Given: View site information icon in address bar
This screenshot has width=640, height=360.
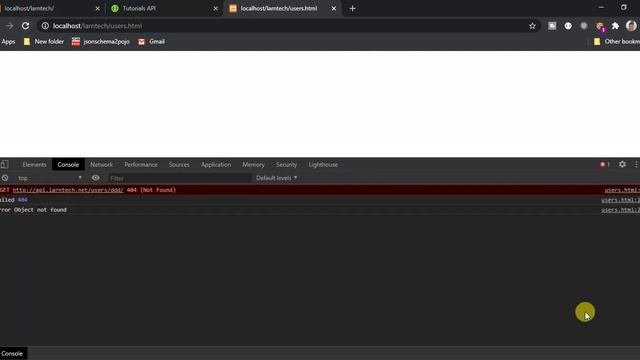Looking at the screenshot, I should [x=45, y=26].
